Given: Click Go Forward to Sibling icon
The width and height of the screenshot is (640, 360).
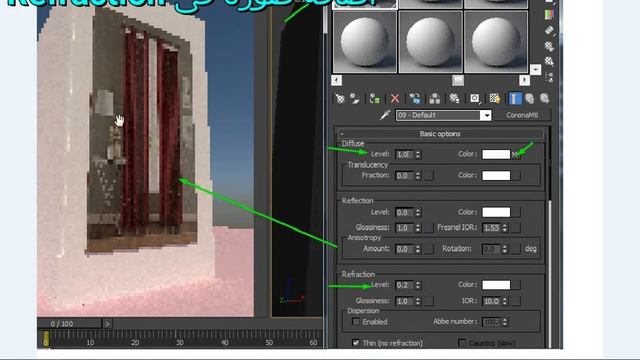Looking at the screenshot, I should click(544, 98).
